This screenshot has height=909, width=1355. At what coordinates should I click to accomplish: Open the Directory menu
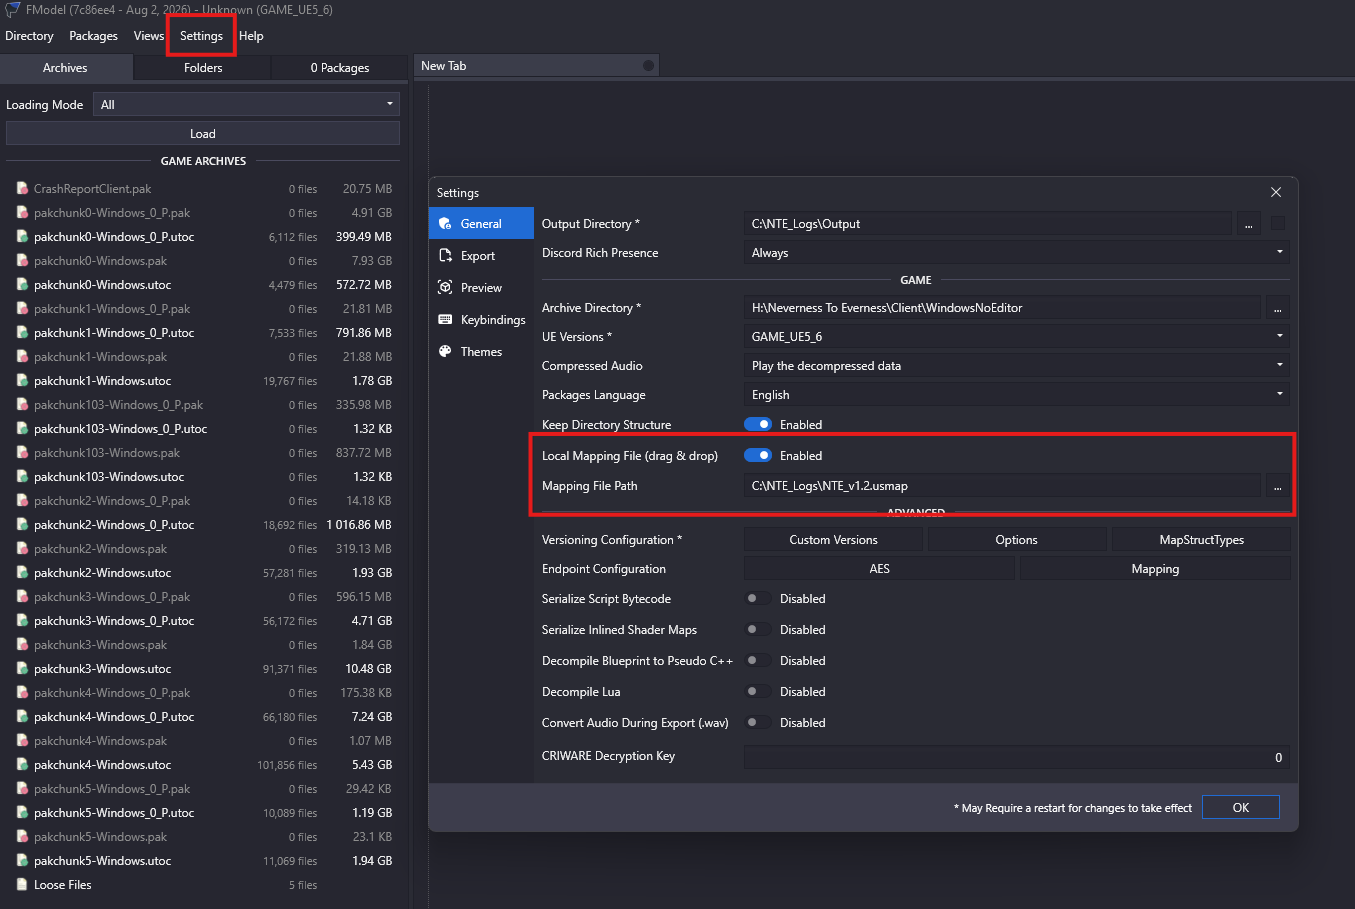tap(29, 36)
